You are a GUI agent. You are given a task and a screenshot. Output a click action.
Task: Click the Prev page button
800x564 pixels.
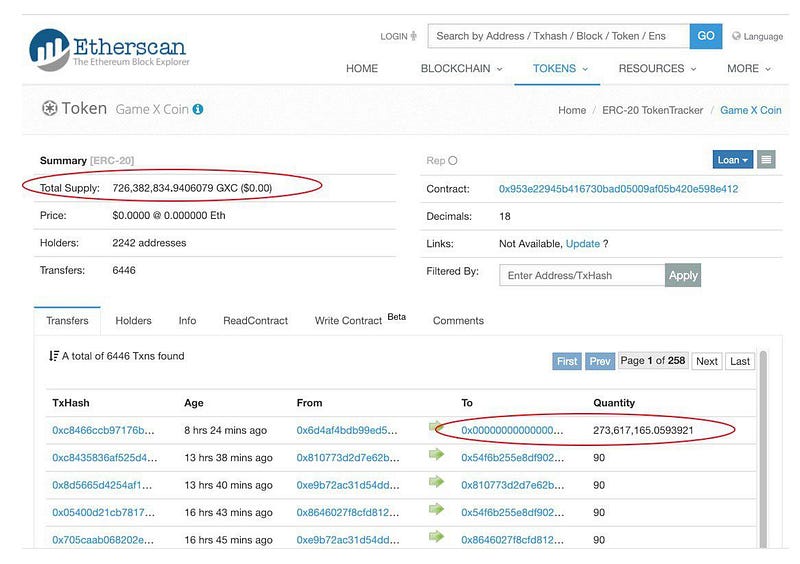pyautogui.click(x=600, y=361)
